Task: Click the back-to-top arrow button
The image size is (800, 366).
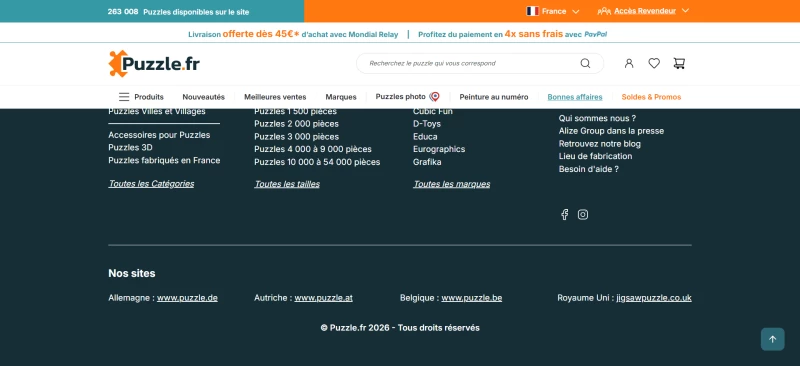Action: 772,339
